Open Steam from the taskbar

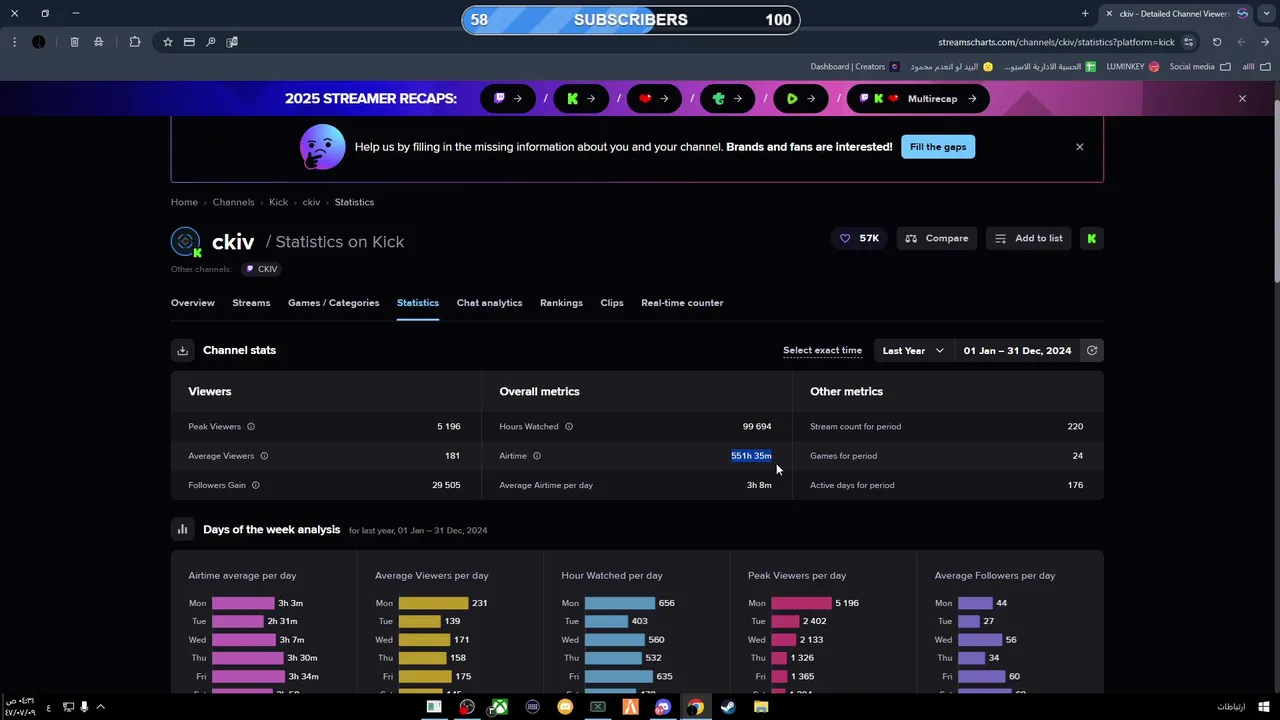coord(728,707)
